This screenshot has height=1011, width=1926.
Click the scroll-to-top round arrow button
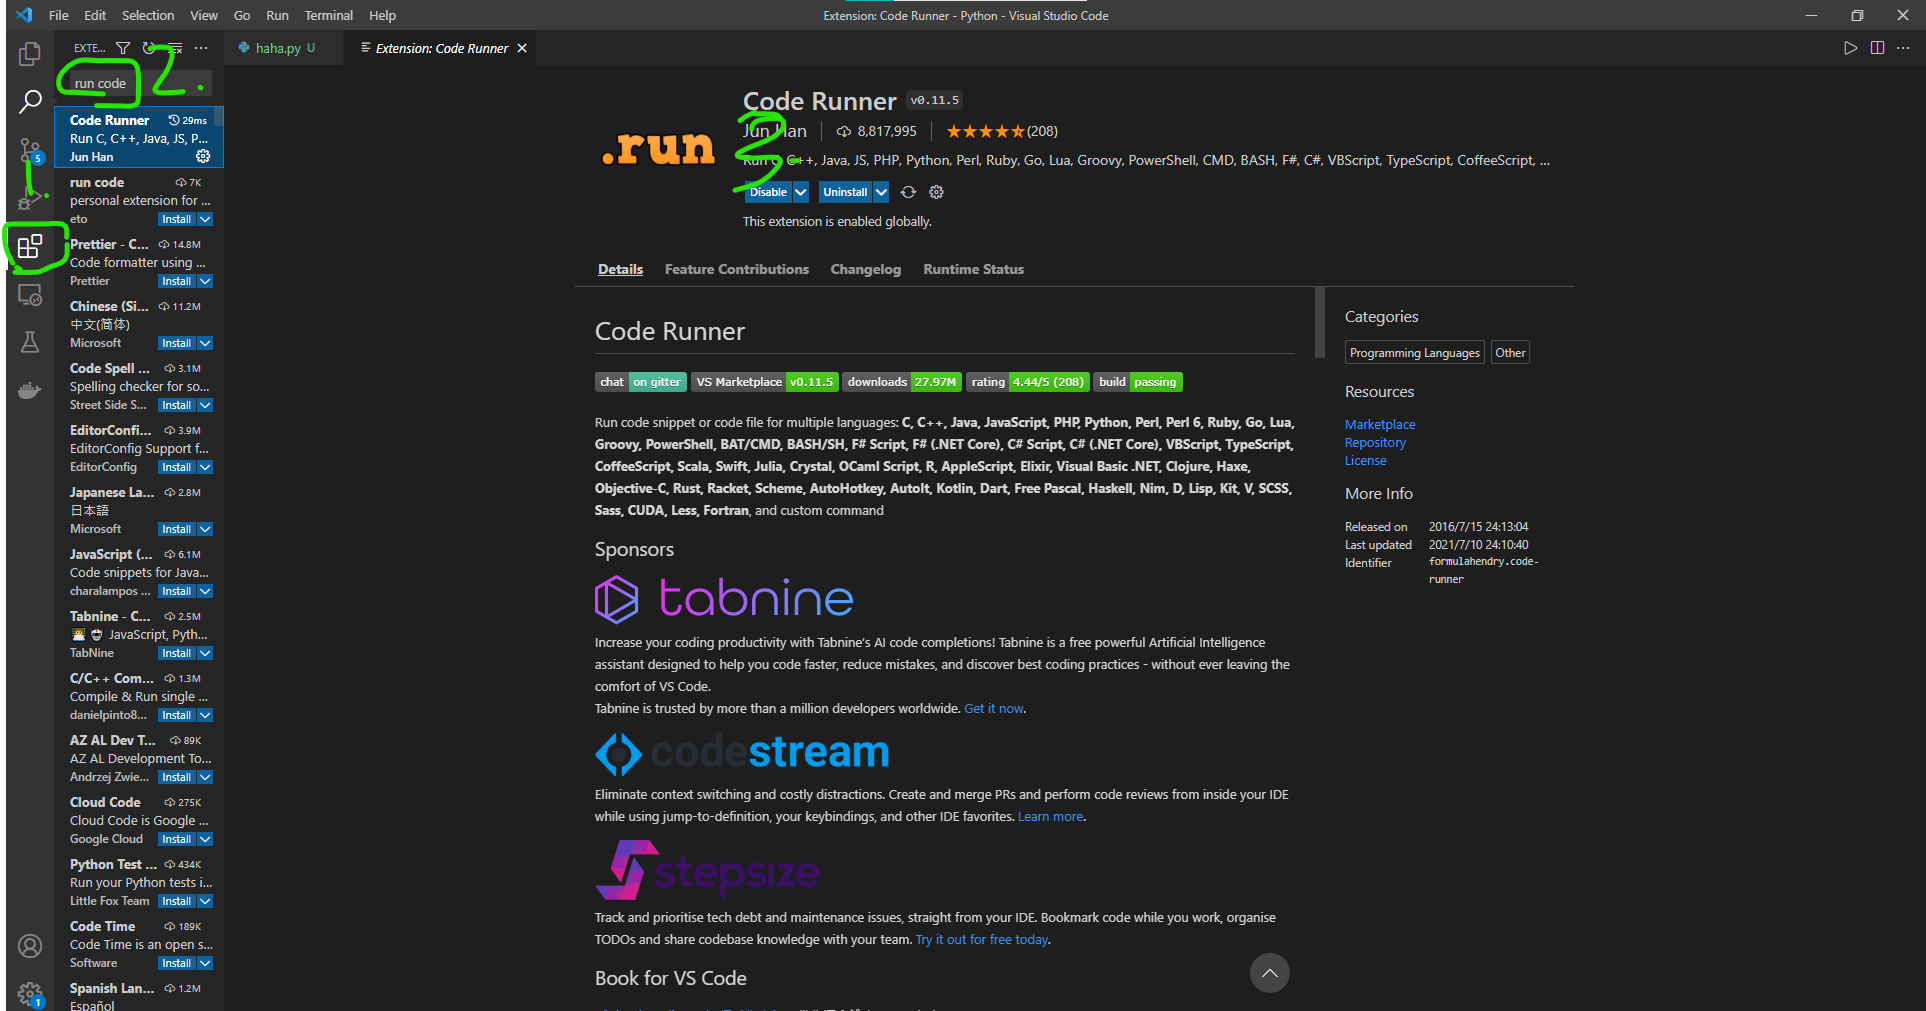[1269, 973]
